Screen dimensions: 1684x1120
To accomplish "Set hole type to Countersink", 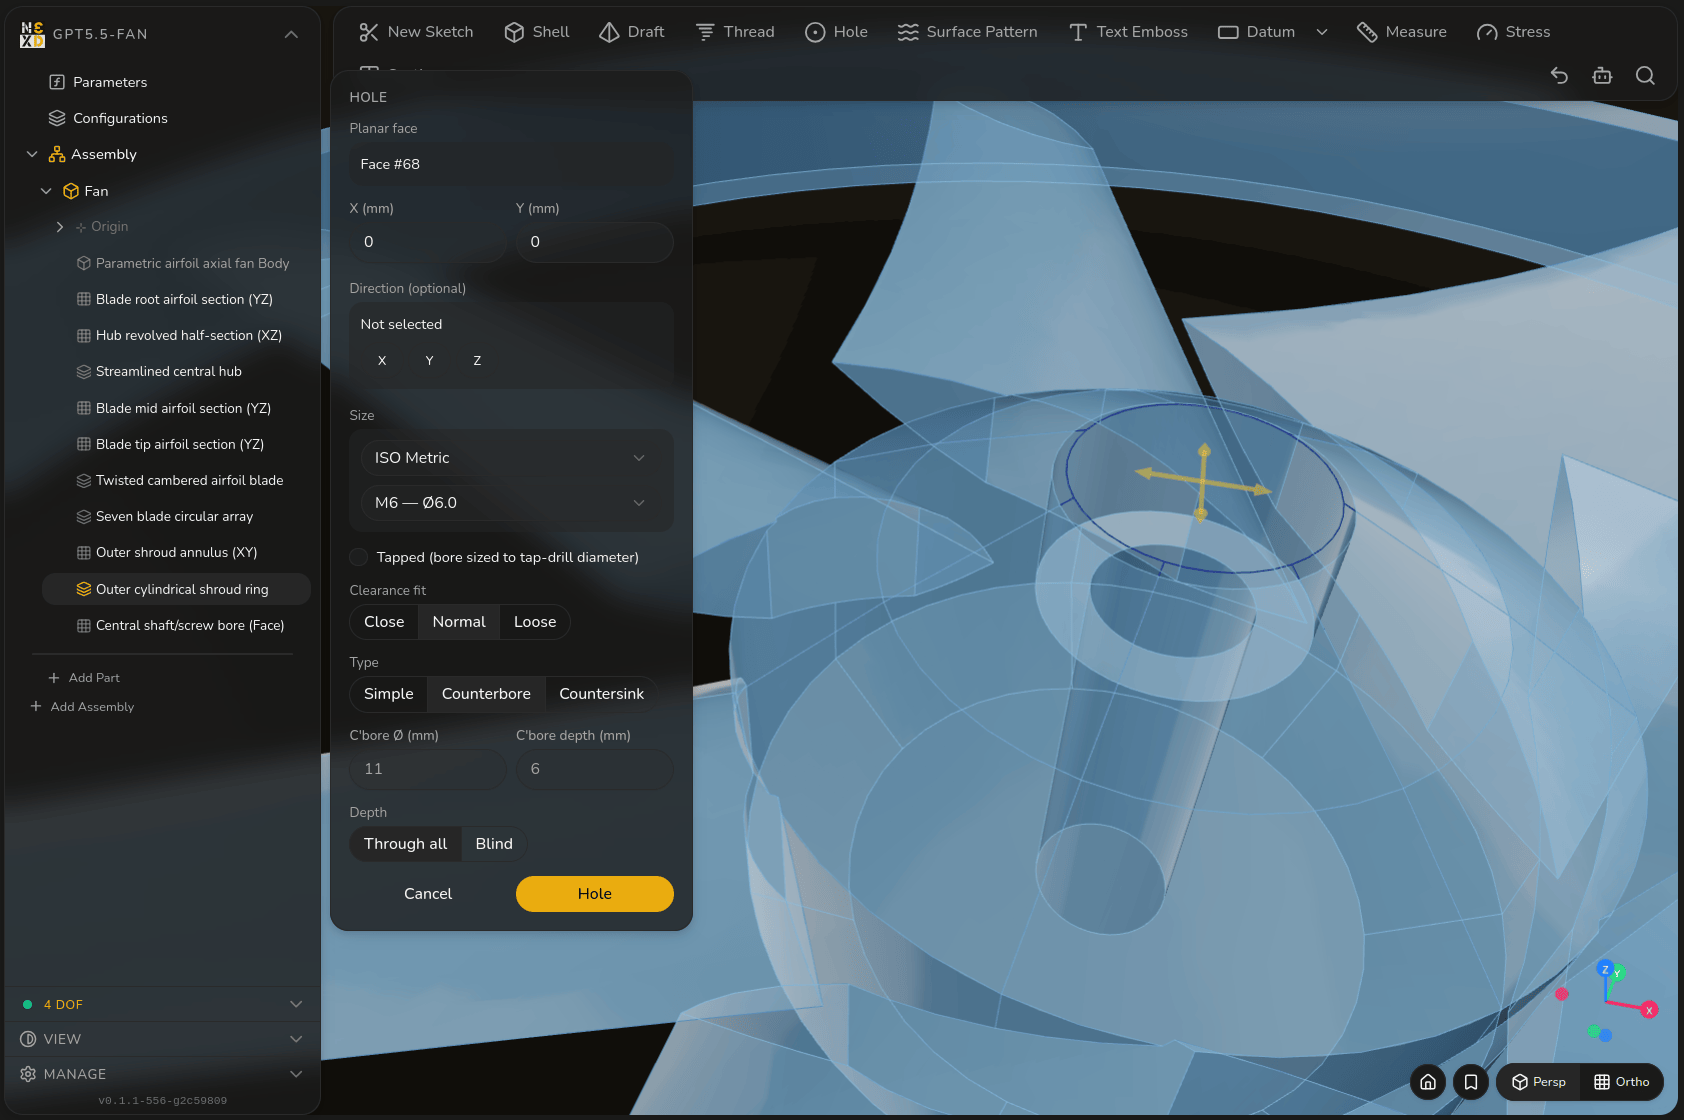I will pyautogui.click(x=601, y=694).
